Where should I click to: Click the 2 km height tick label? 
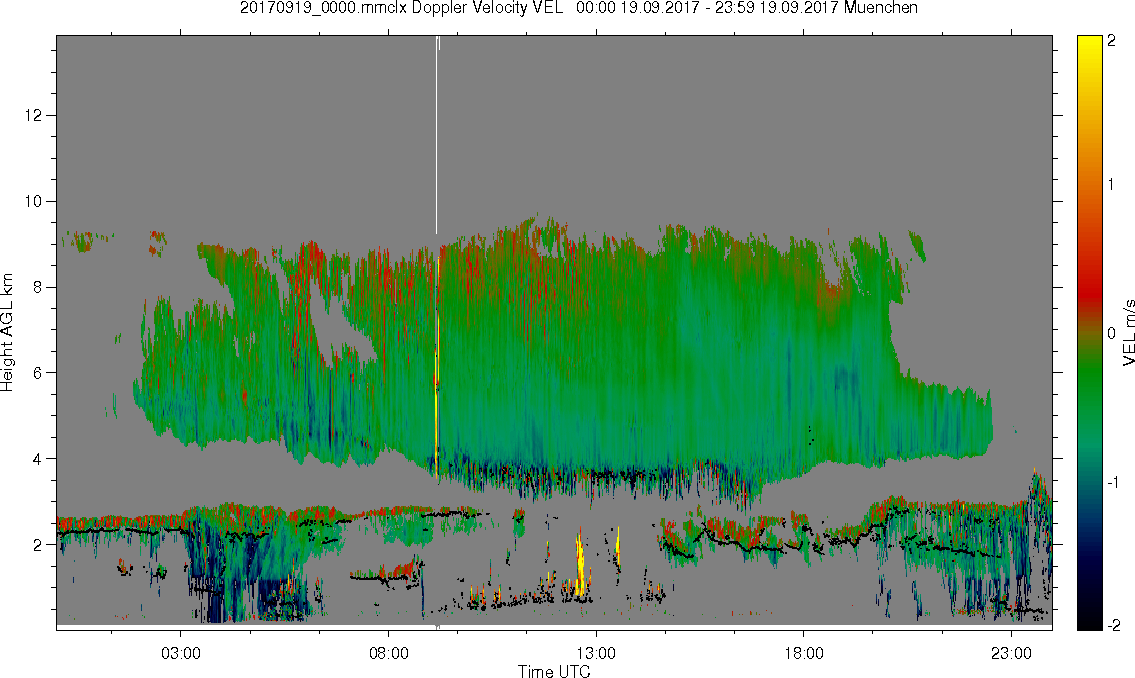38,544
